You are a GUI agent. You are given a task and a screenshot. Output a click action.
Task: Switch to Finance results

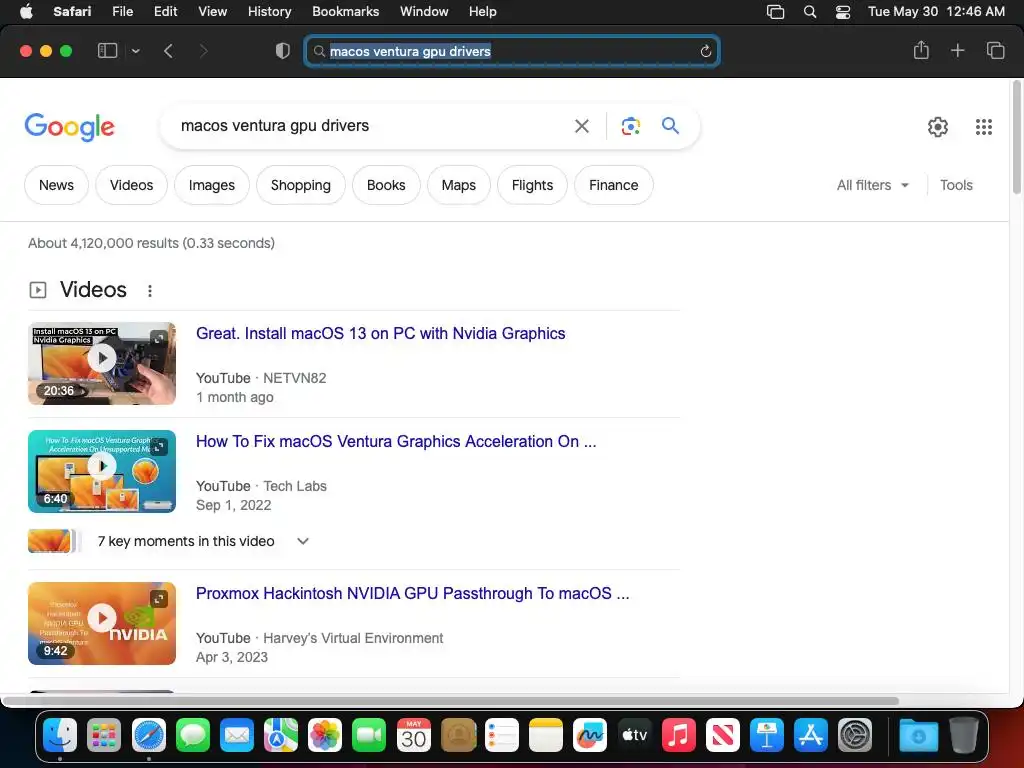point(613,185)
